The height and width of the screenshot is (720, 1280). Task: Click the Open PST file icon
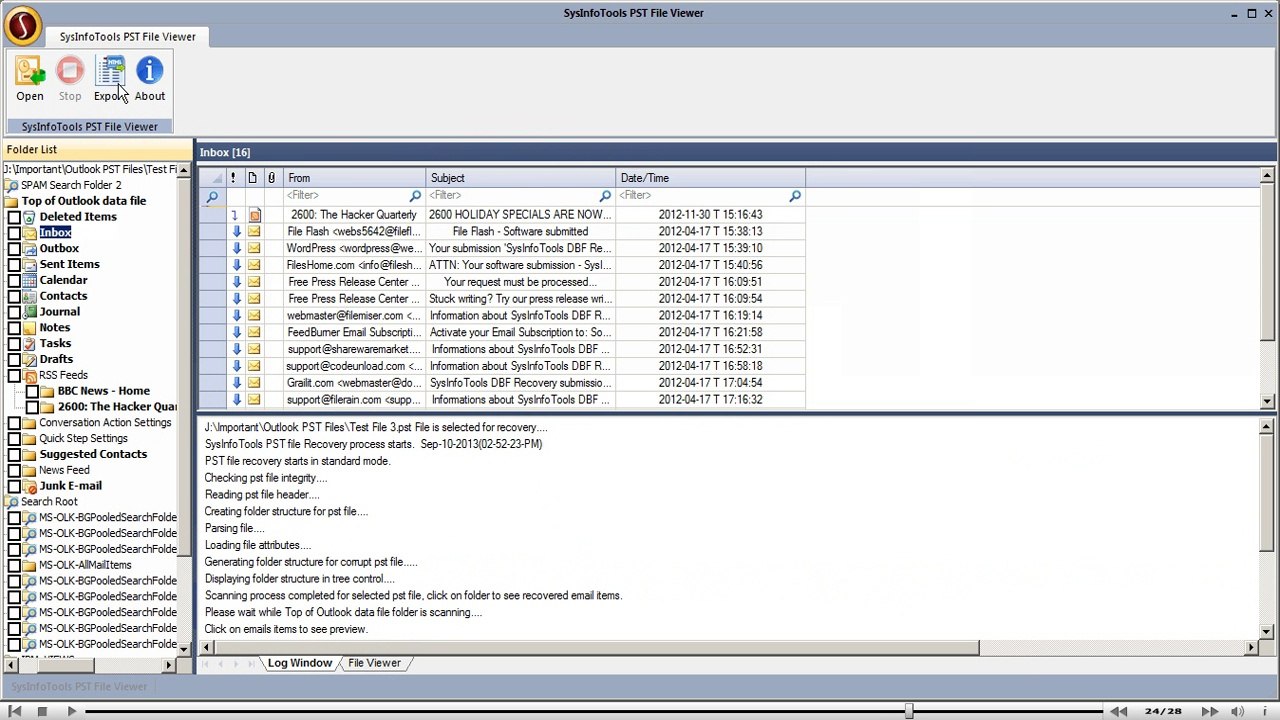[x=30, y=72]
